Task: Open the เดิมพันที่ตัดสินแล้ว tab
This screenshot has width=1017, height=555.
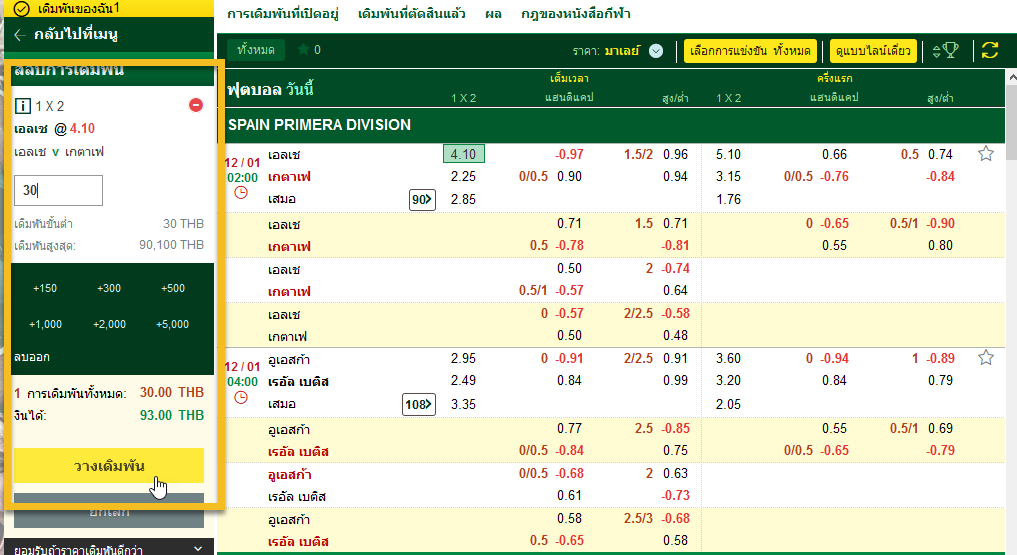Action: [411, 15]
